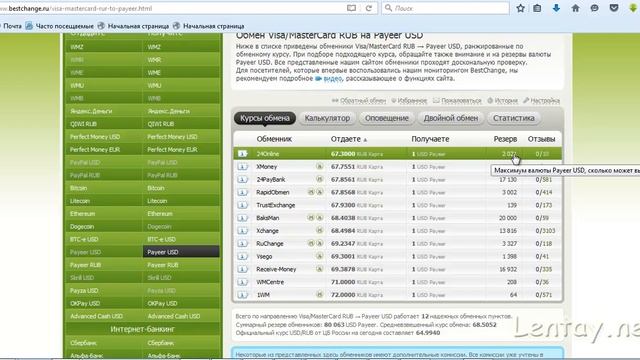640x360 pixels.
Task: Bookmark this page with the star icon
Action: [520, 8]
